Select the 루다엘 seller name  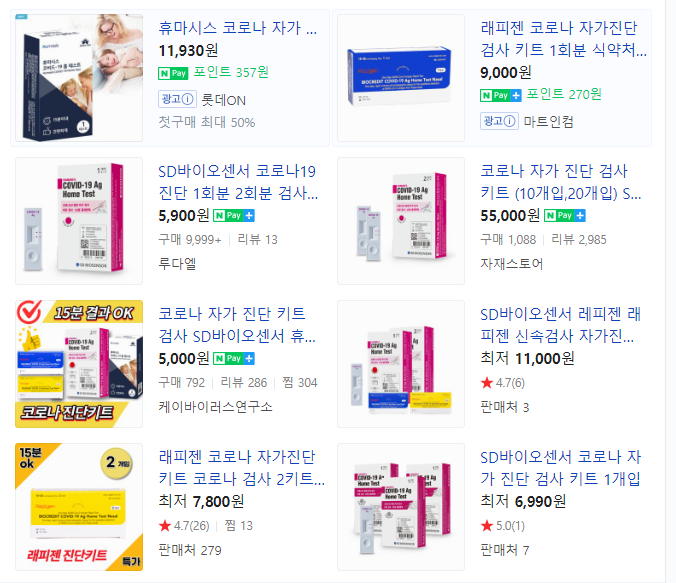pos(177,263)
